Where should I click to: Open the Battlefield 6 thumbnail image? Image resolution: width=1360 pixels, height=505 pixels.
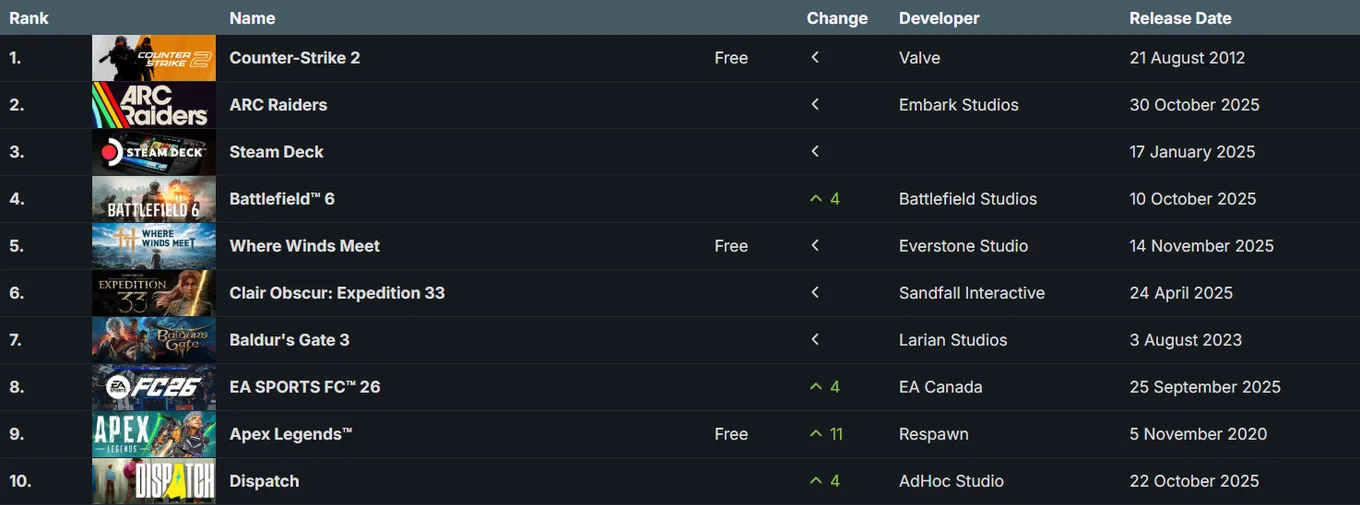tap(153, 199)
